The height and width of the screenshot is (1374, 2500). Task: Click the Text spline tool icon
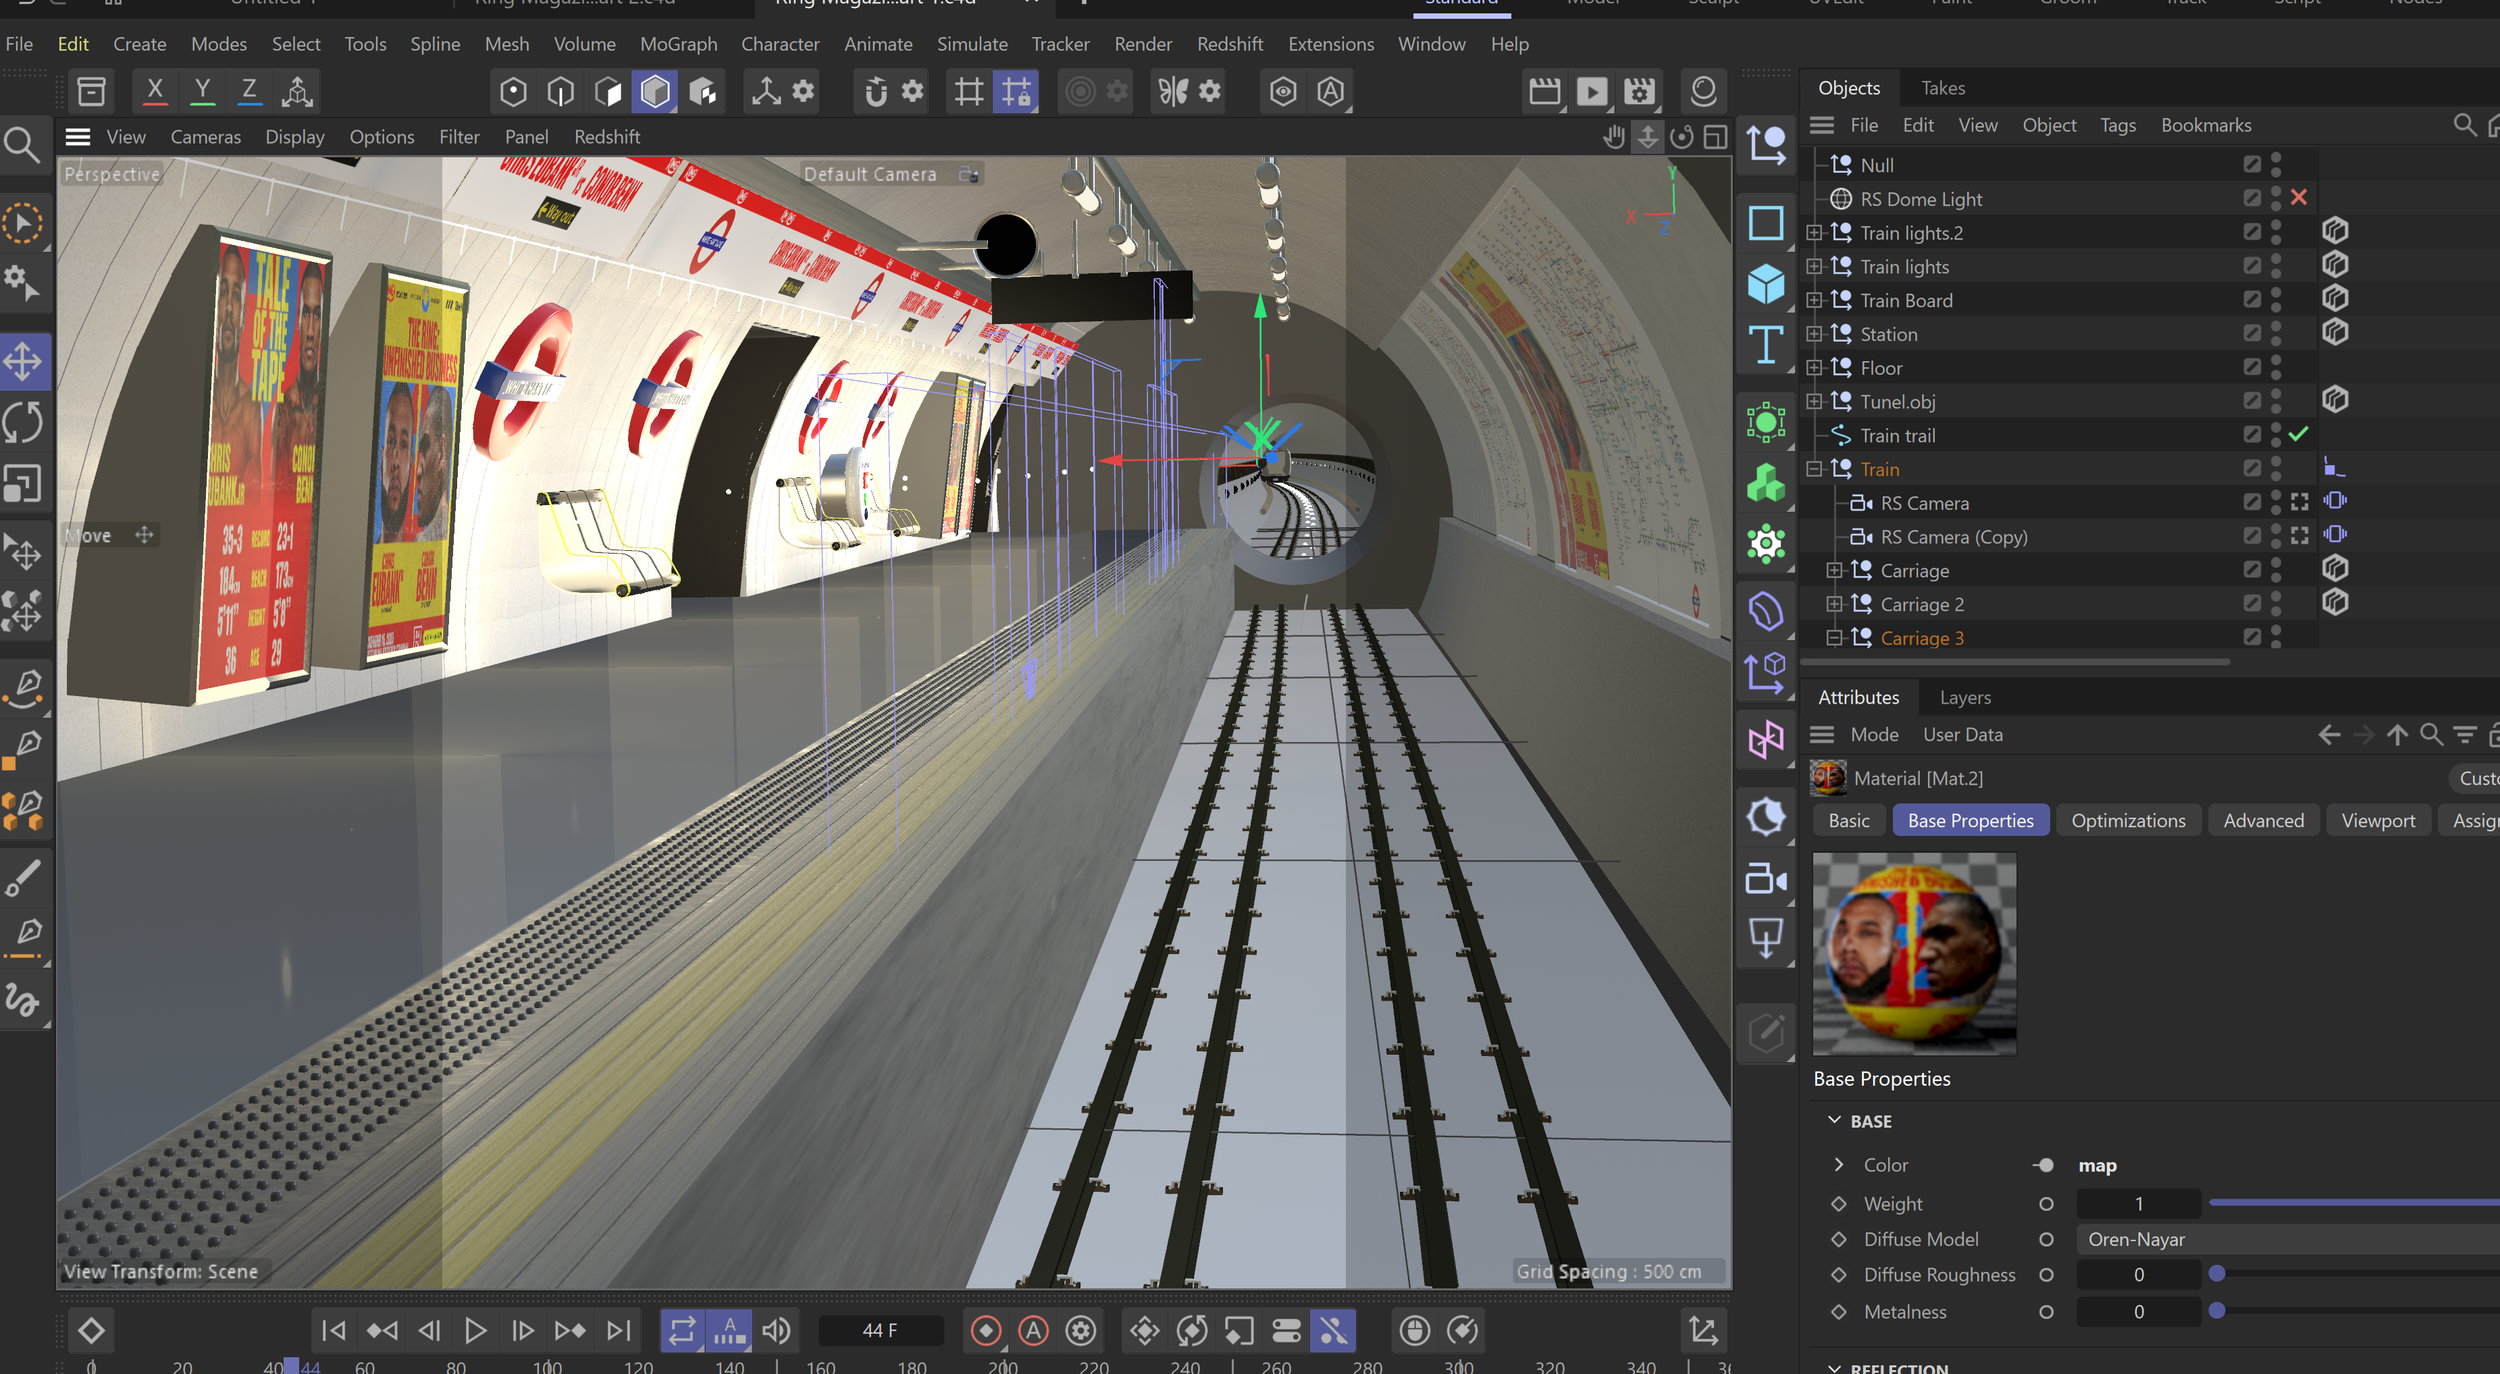(1766, 346)
